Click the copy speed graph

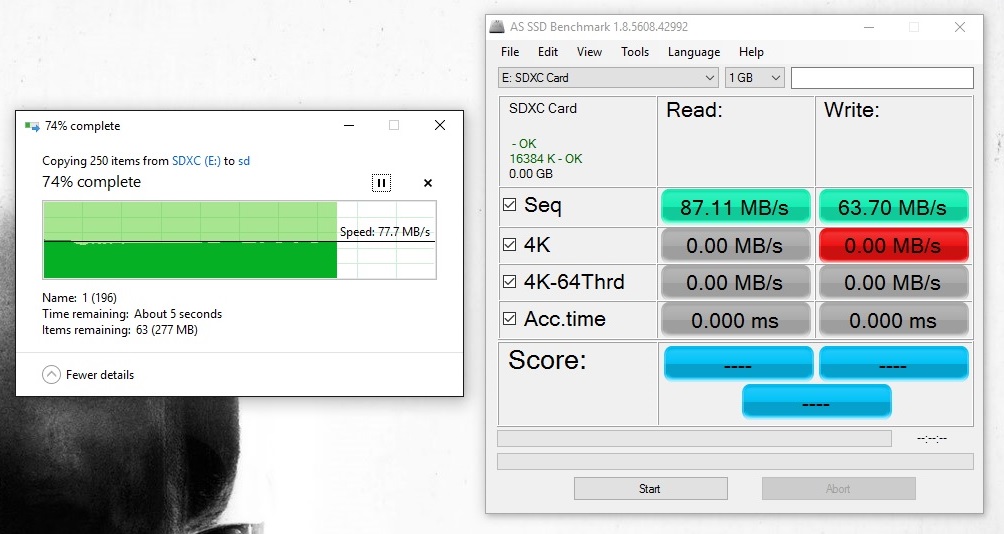(x=239, y=240)
